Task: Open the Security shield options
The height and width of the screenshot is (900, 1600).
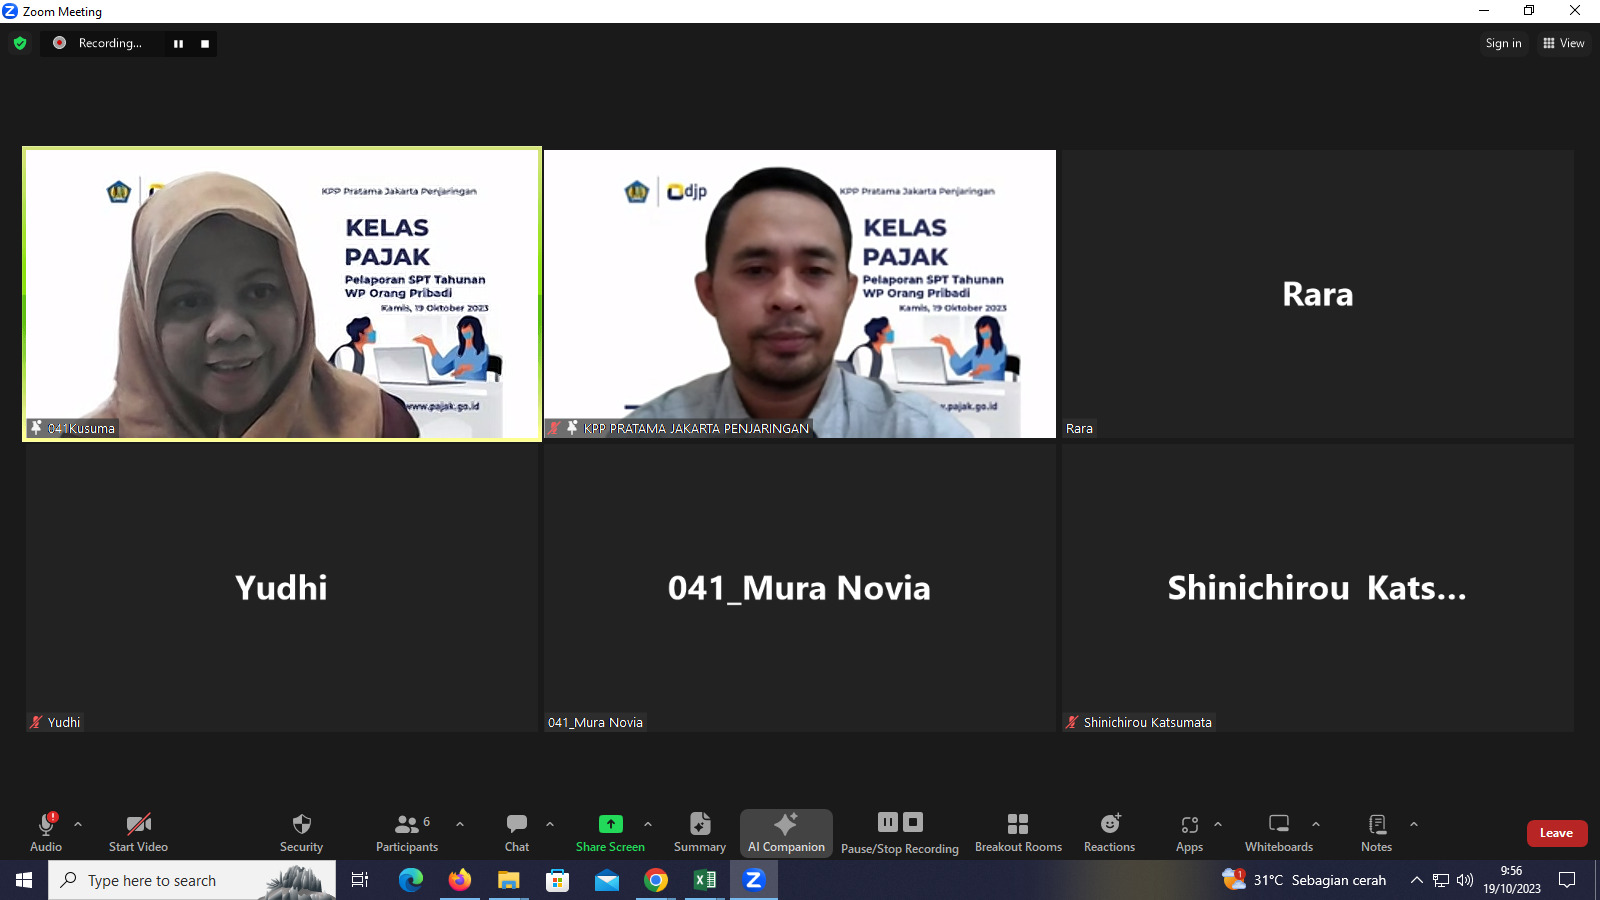Action: click(x=301, y=832)
